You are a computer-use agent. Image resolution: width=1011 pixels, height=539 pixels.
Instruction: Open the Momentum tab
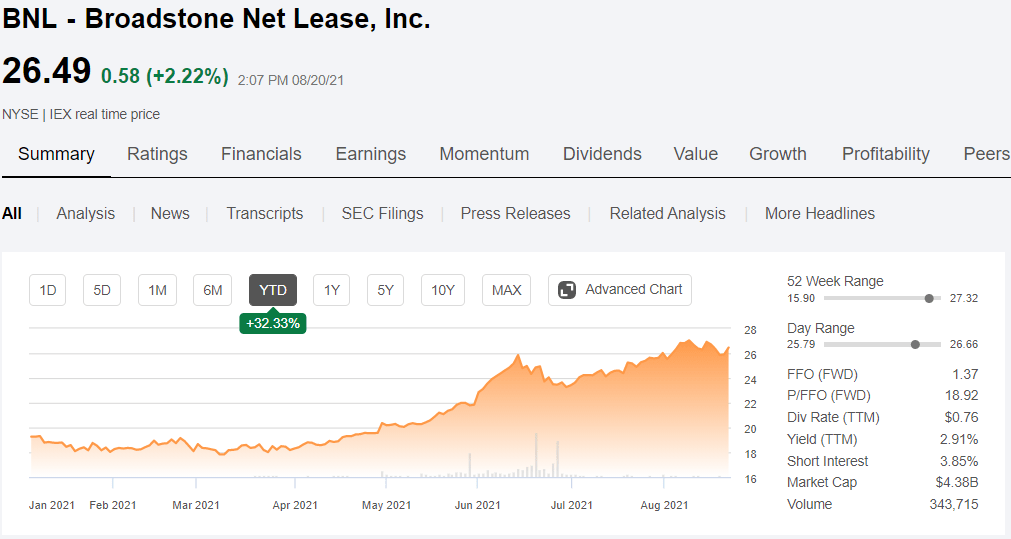pyautogui.click(x=484, y=154)
